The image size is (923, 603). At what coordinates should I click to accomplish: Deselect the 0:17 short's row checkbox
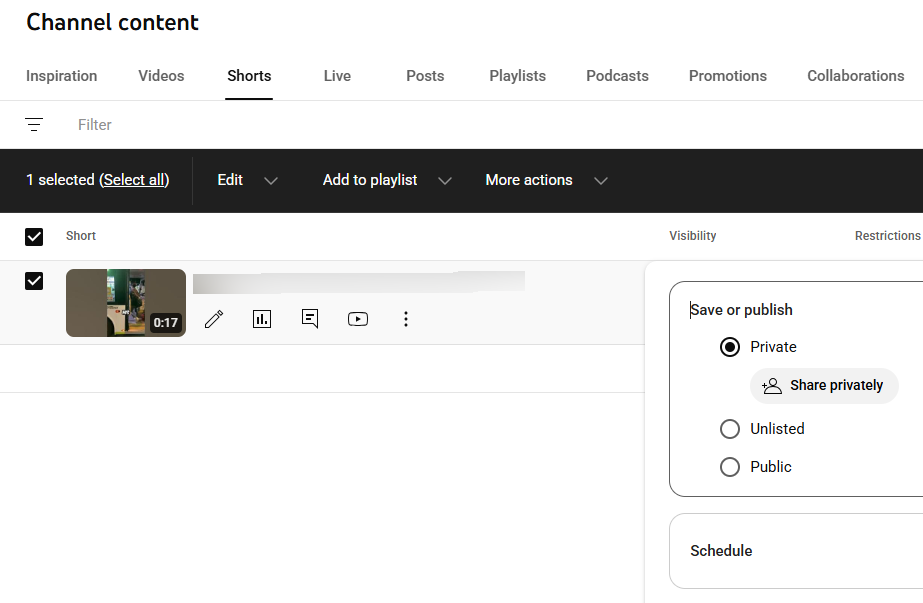(x=34, y=281)
